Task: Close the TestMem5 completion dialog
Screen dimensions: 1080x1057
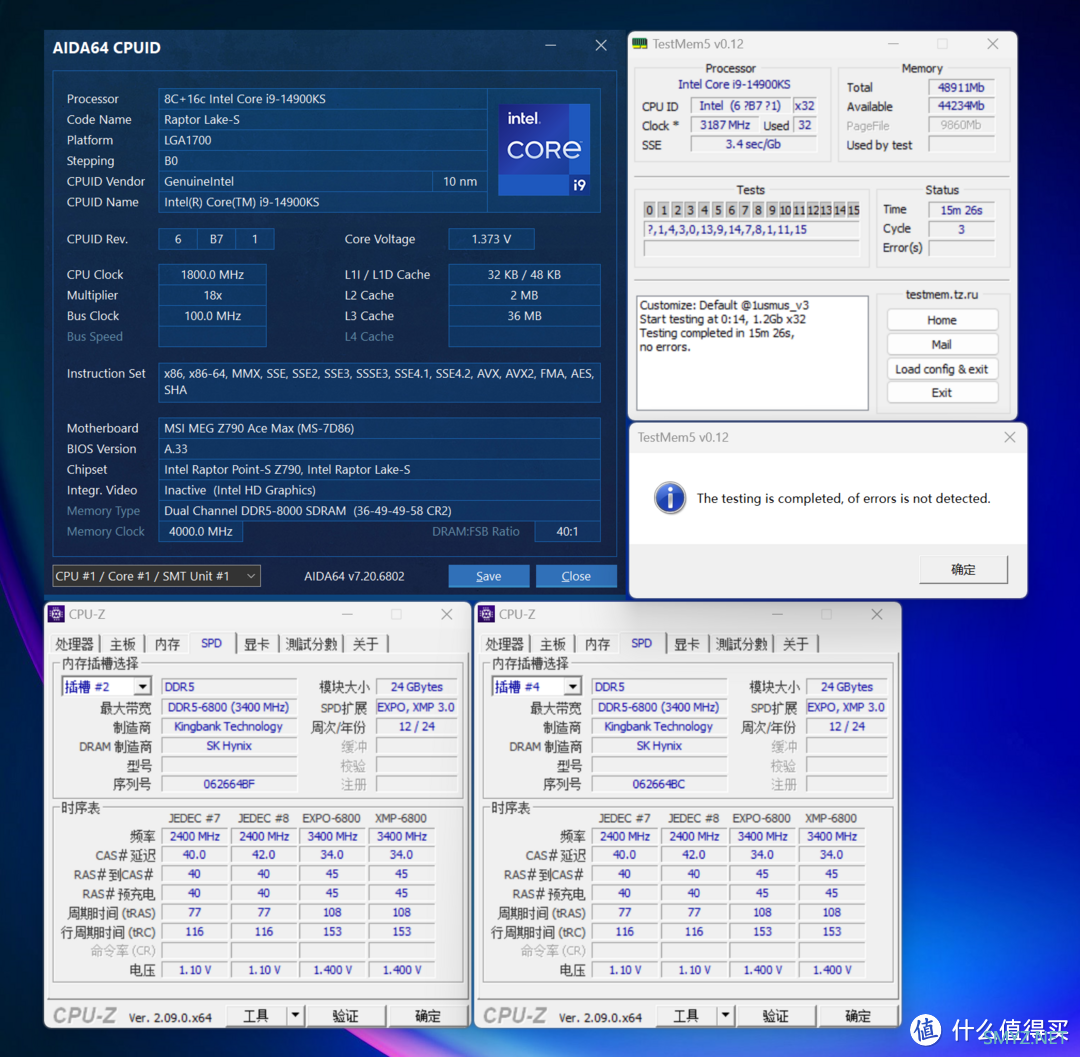Action: (x=1010, y=437)
